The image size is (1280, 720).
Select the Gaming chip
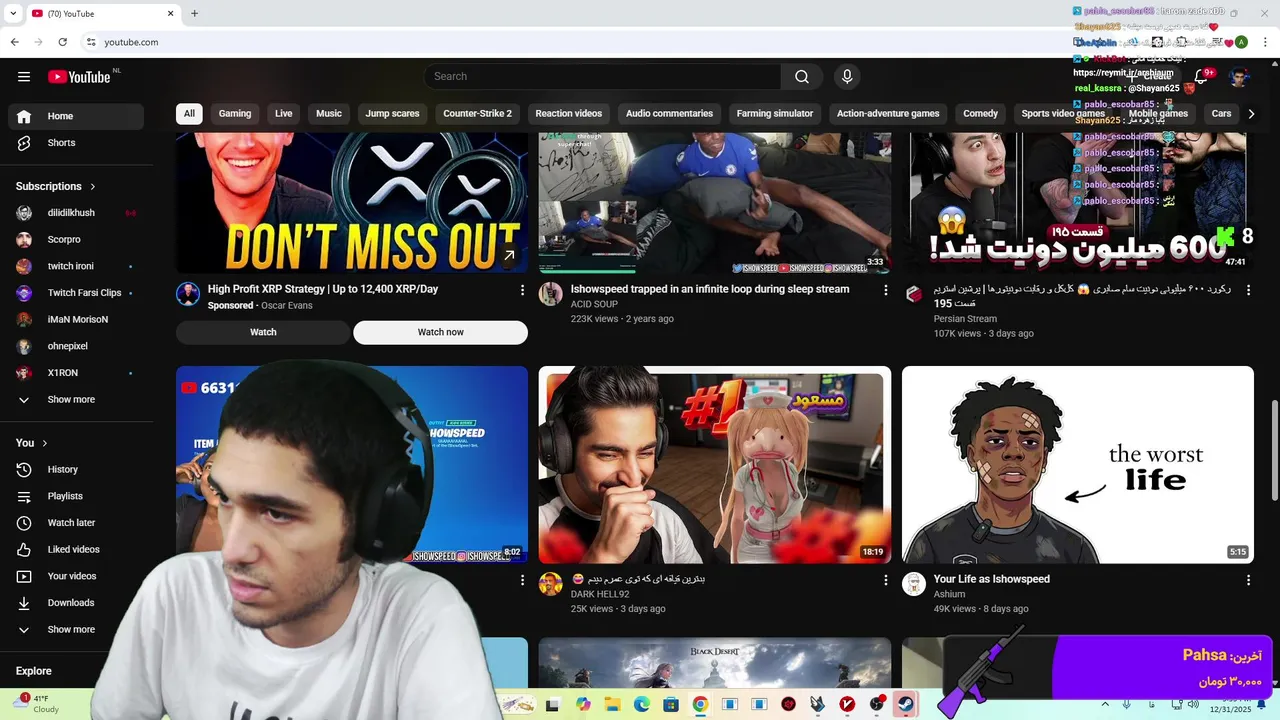pos(235,114)
